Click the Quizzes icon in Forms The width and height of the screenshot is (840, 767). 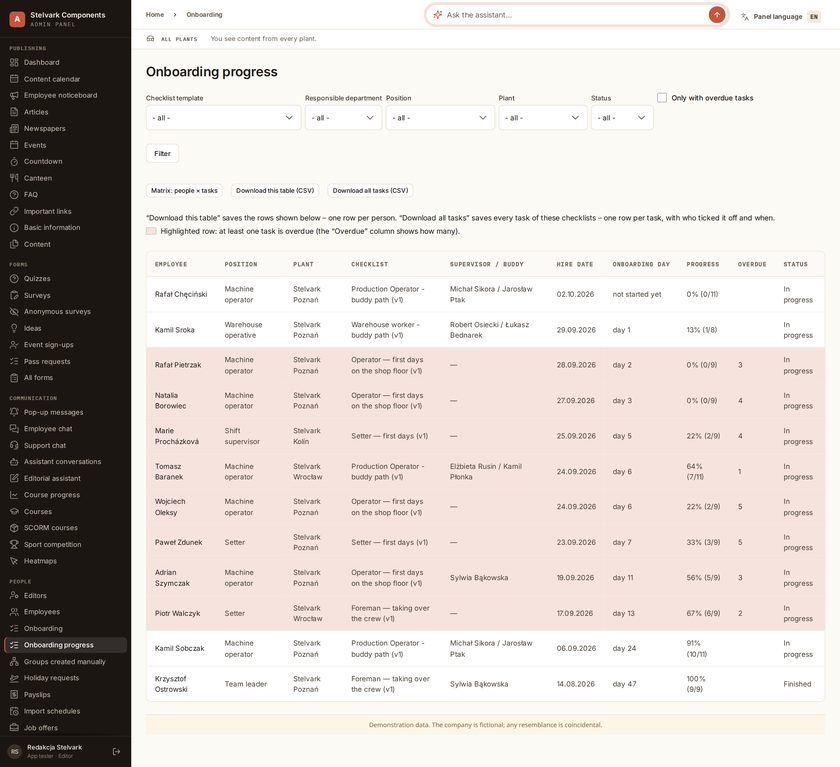tap(14, 279)
